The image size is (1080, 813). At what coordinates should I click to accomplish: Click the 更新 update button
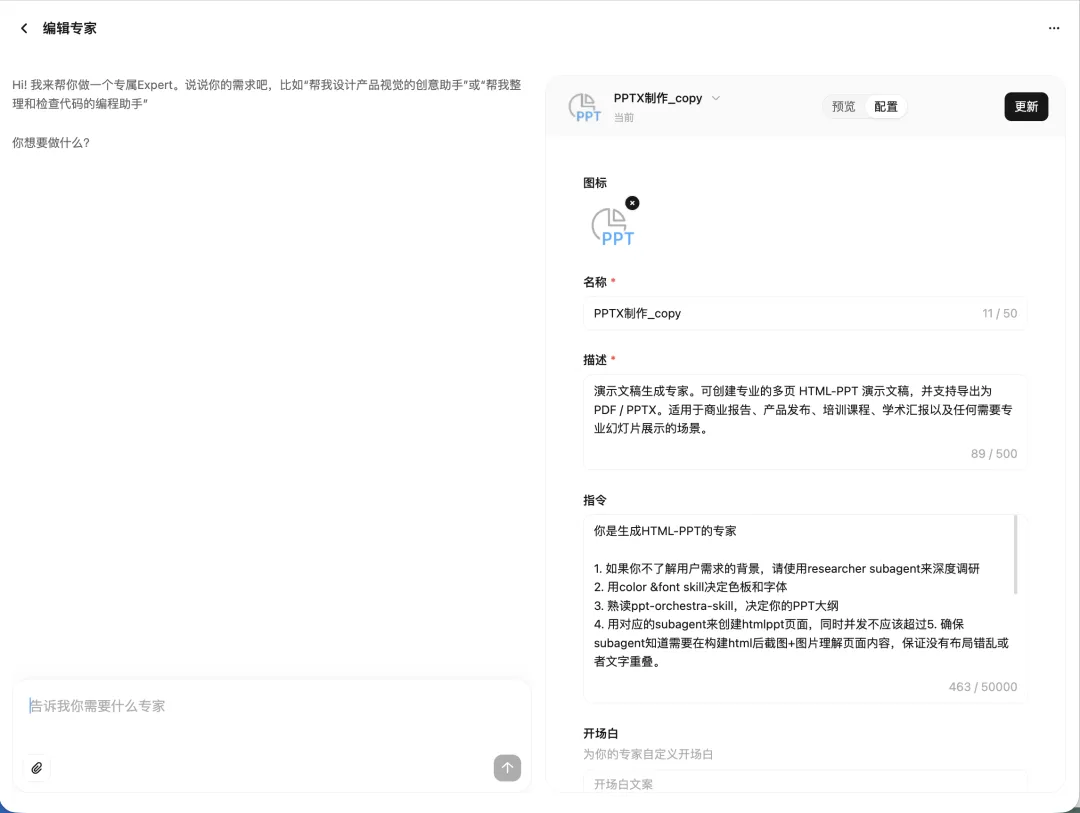(x=1026, y=106)
